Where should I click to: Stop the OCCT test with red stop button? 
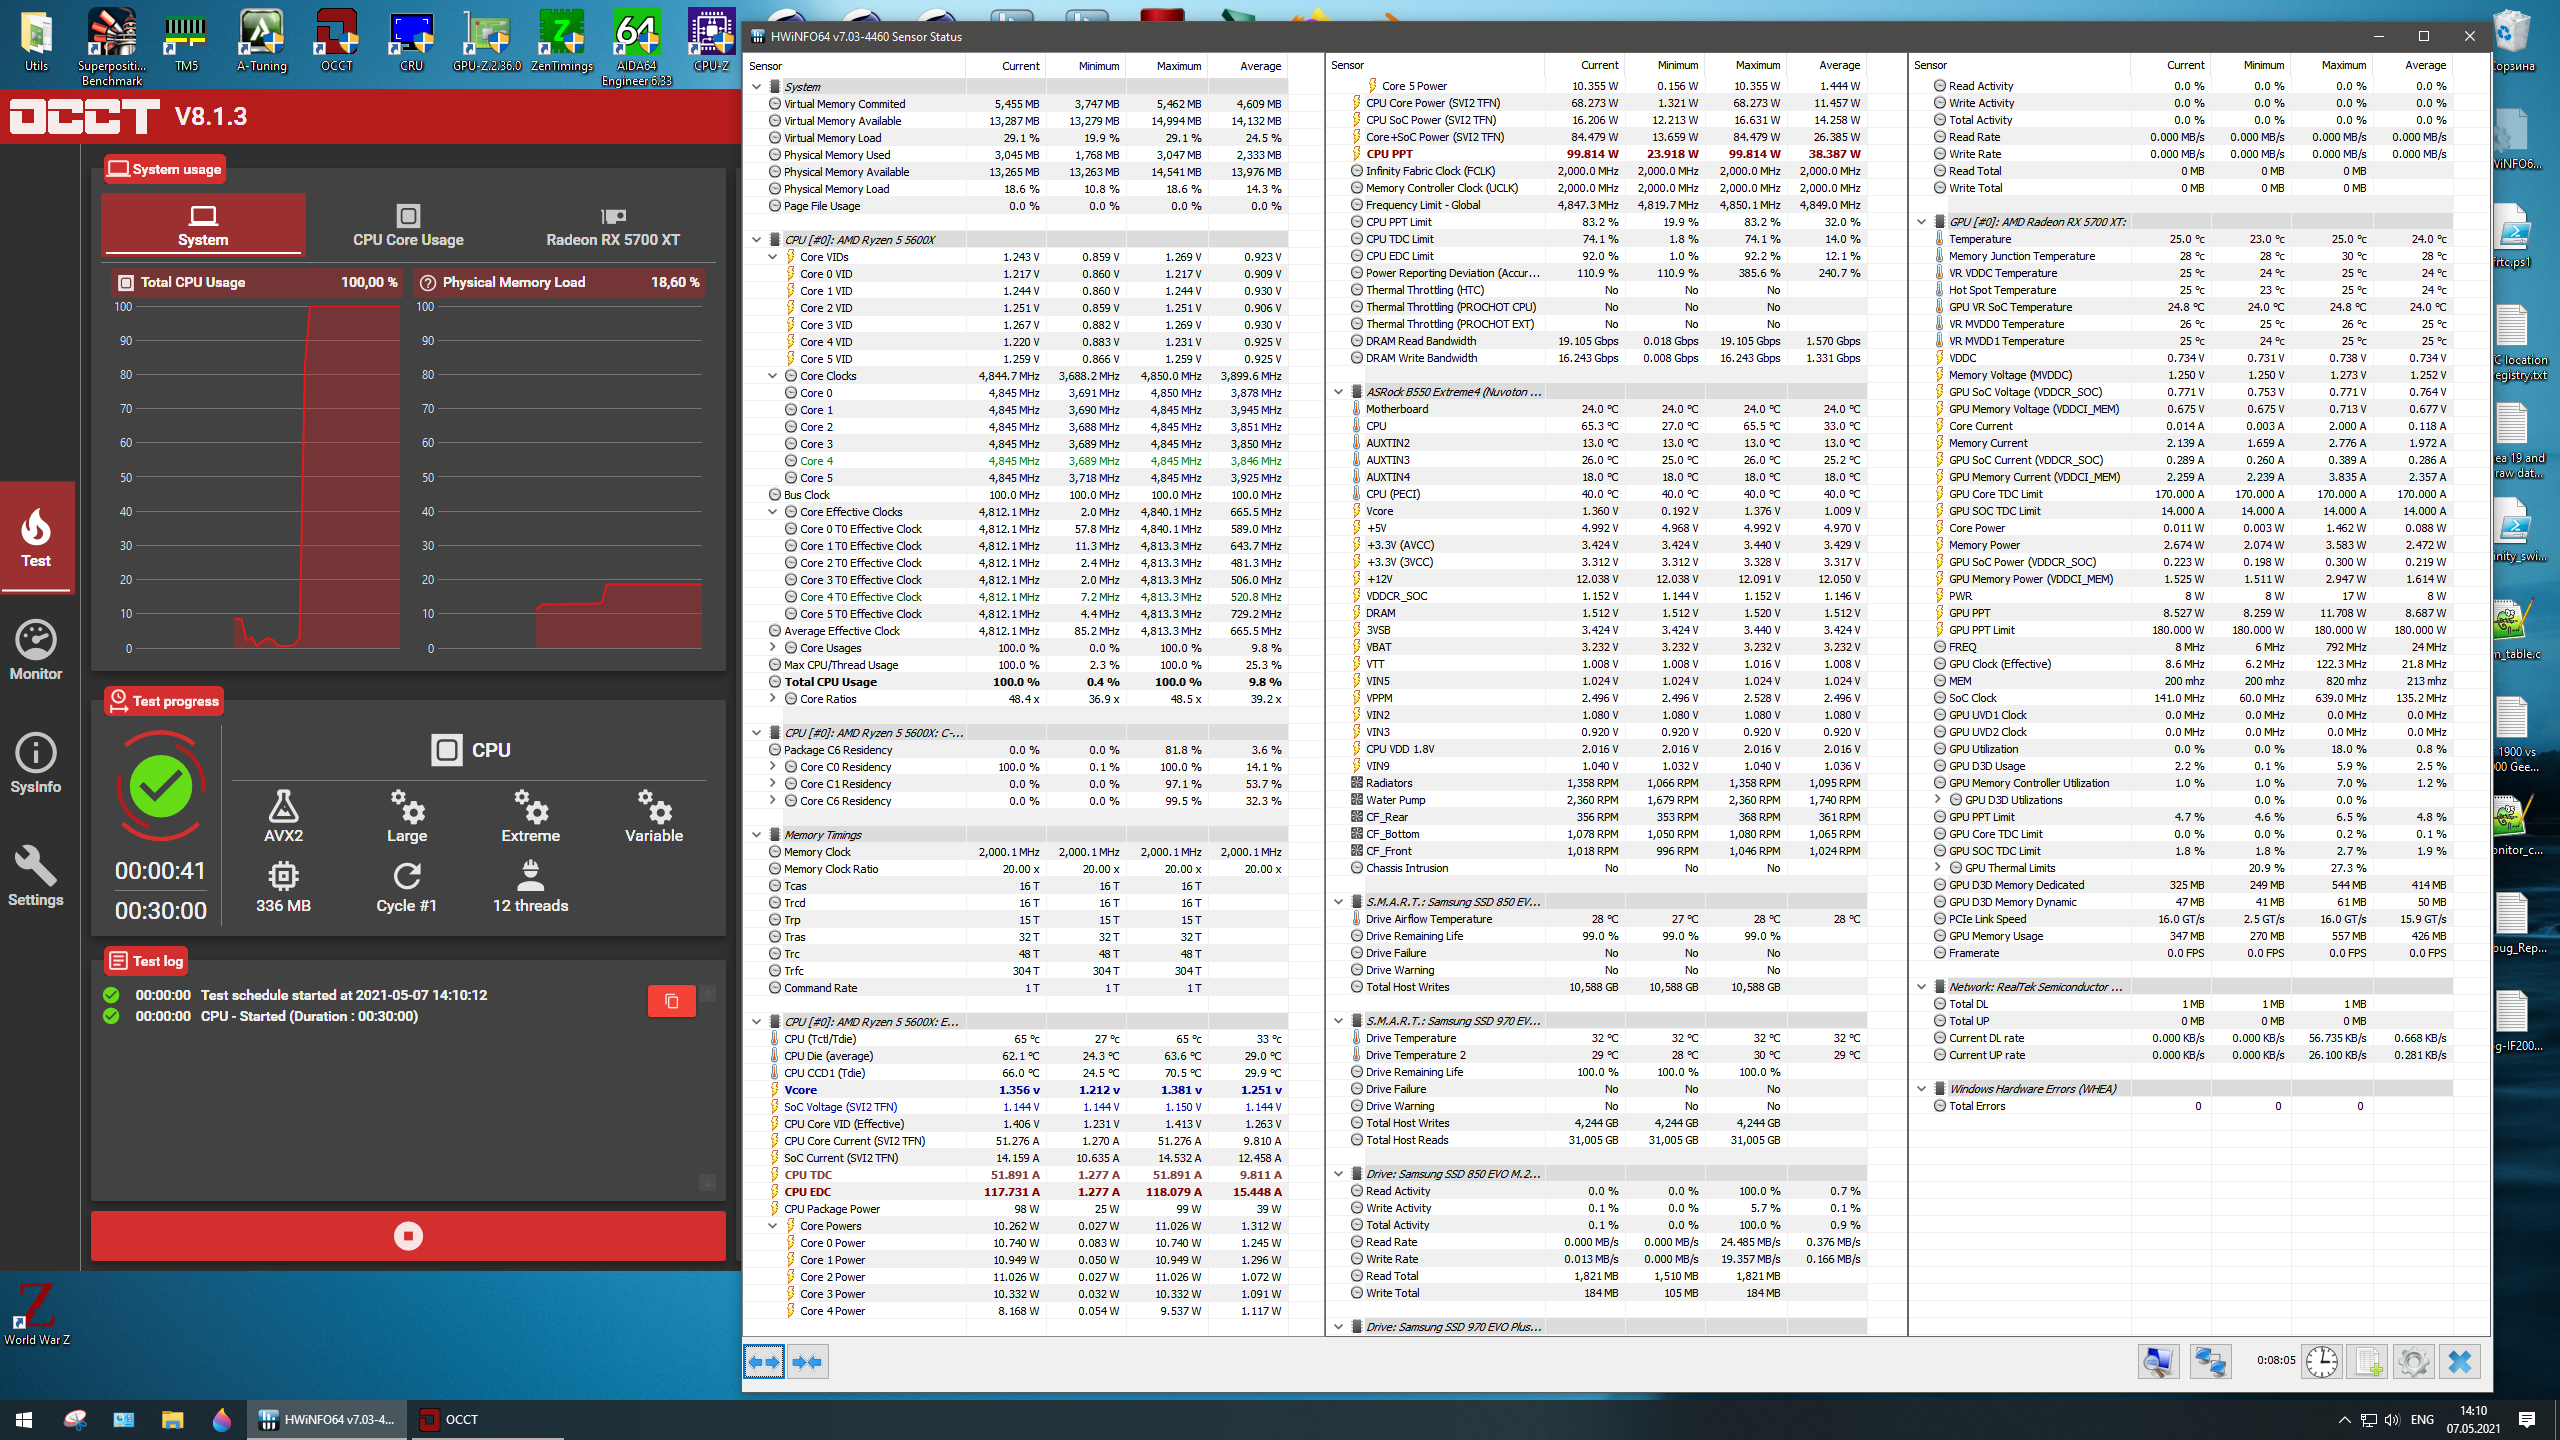point(408,1236)
